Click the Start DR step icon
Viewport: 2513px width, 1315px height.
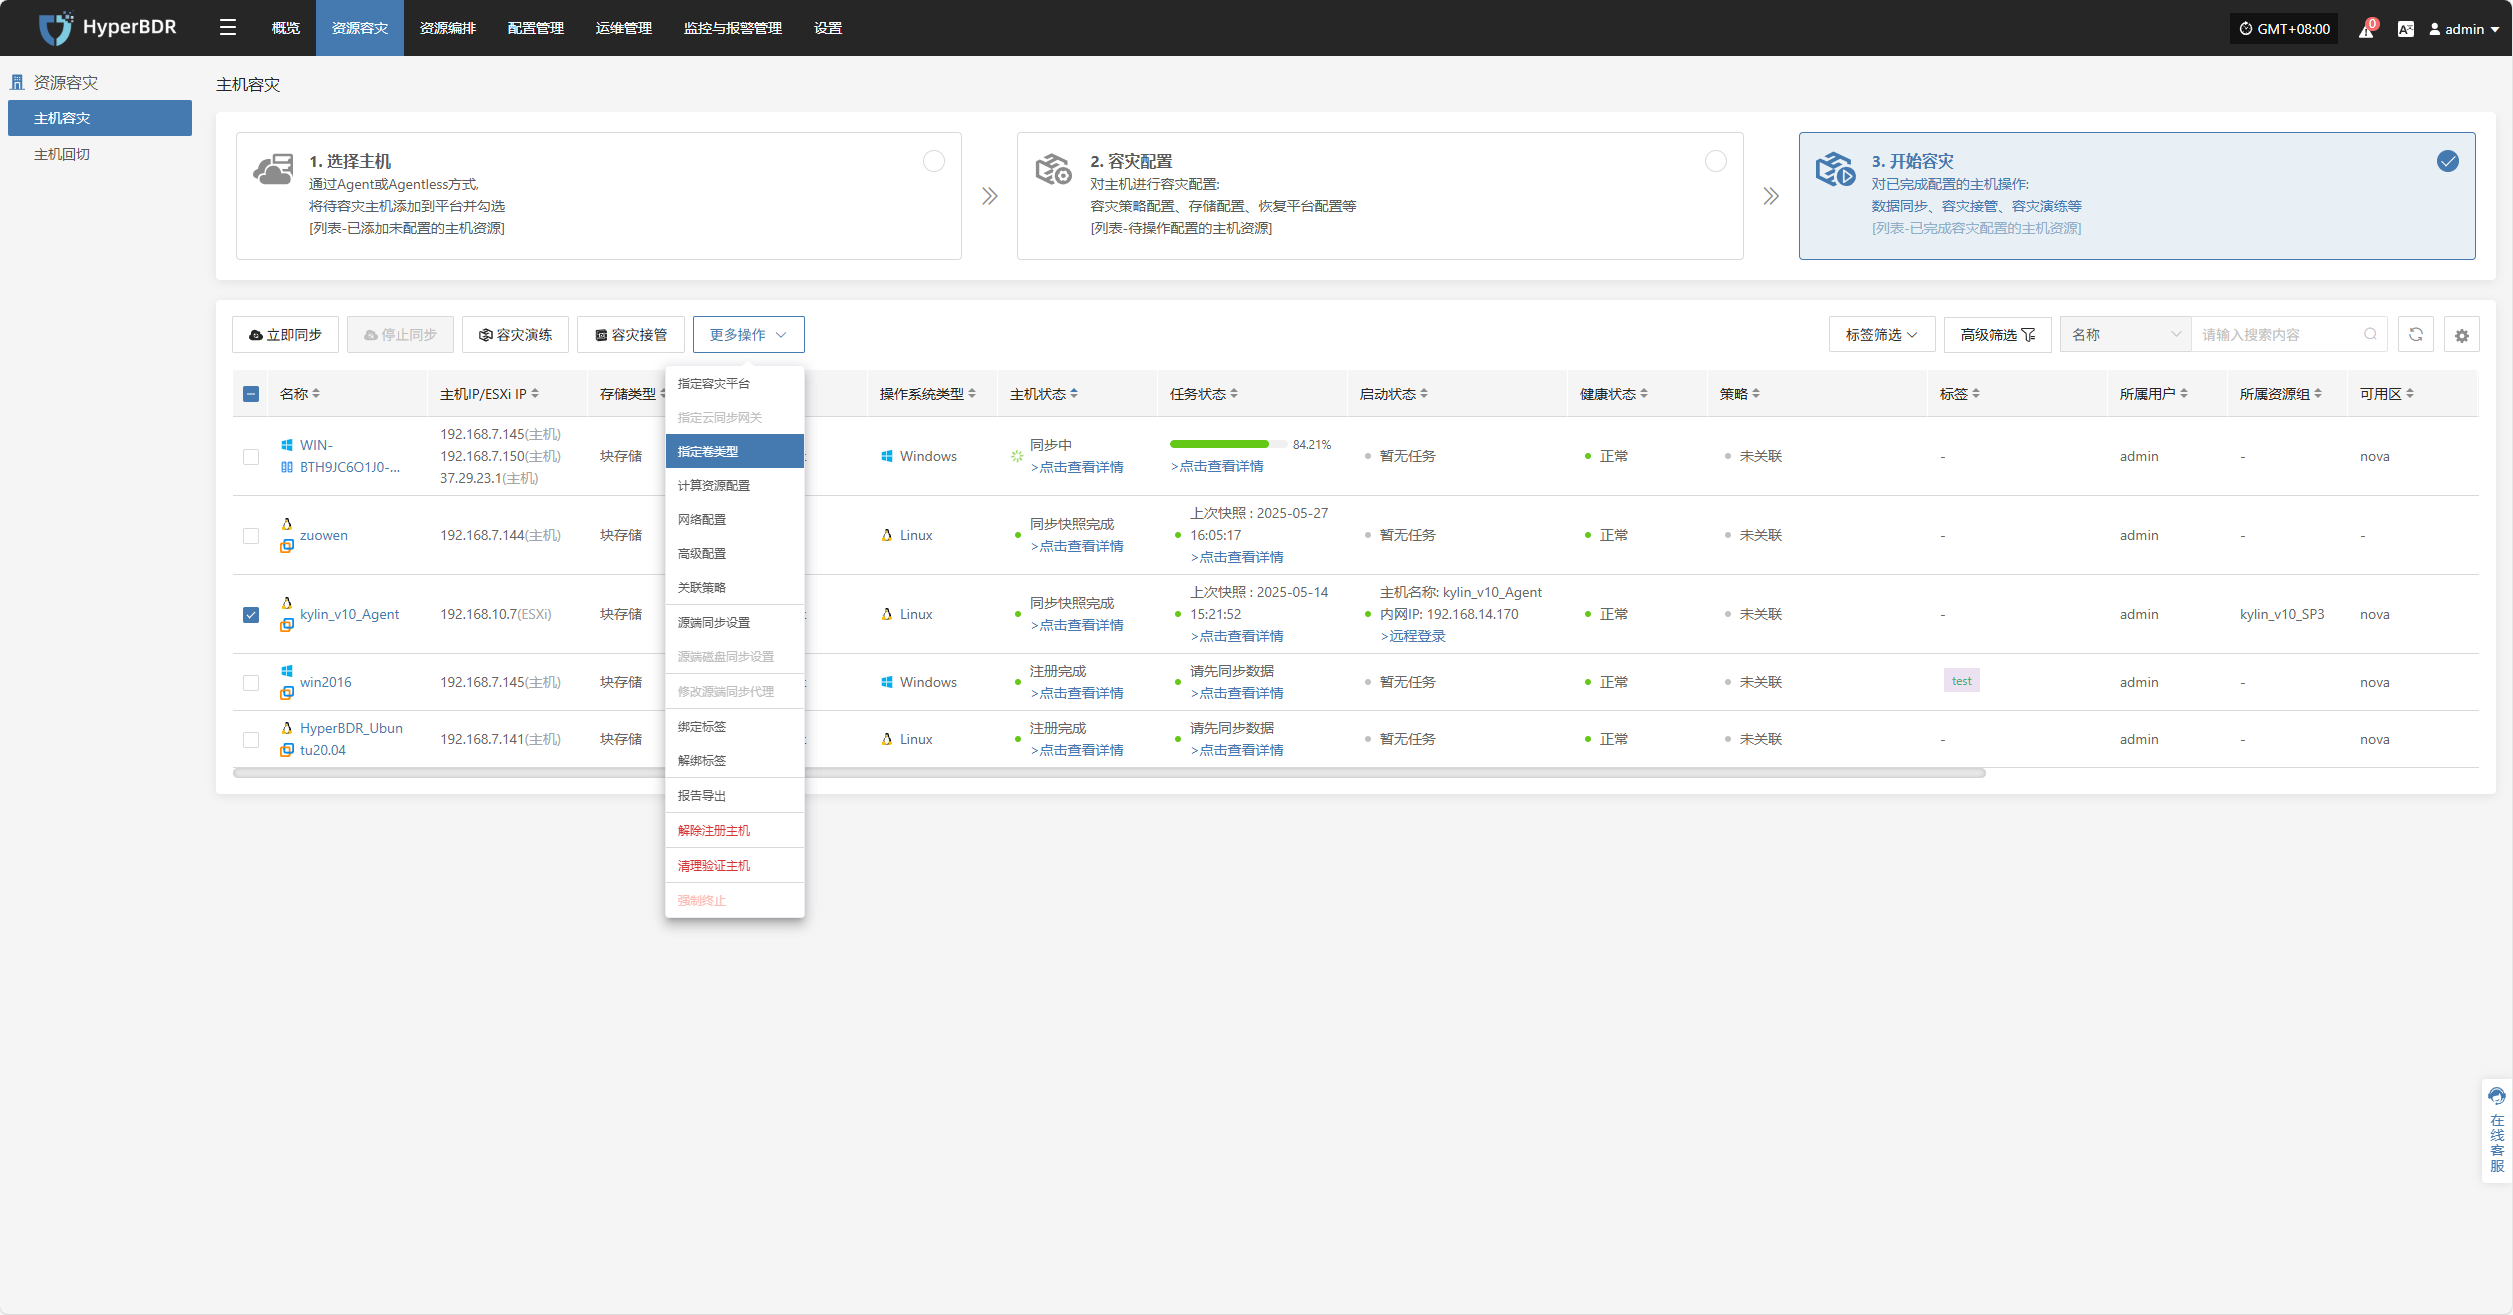tap(1835, 169)
